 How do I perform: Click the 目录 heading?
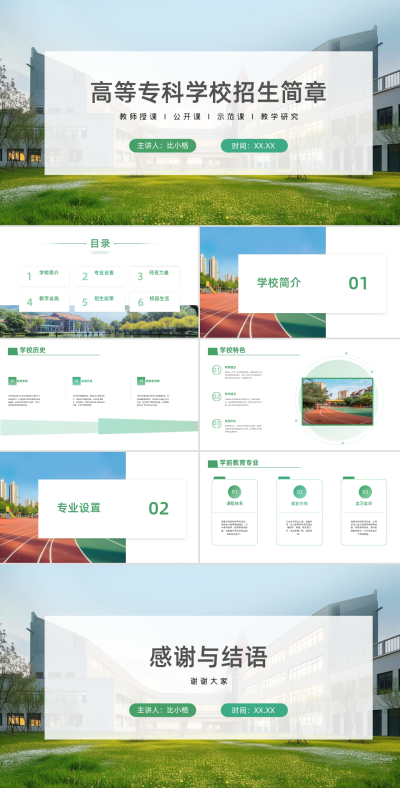coord(100,244)
